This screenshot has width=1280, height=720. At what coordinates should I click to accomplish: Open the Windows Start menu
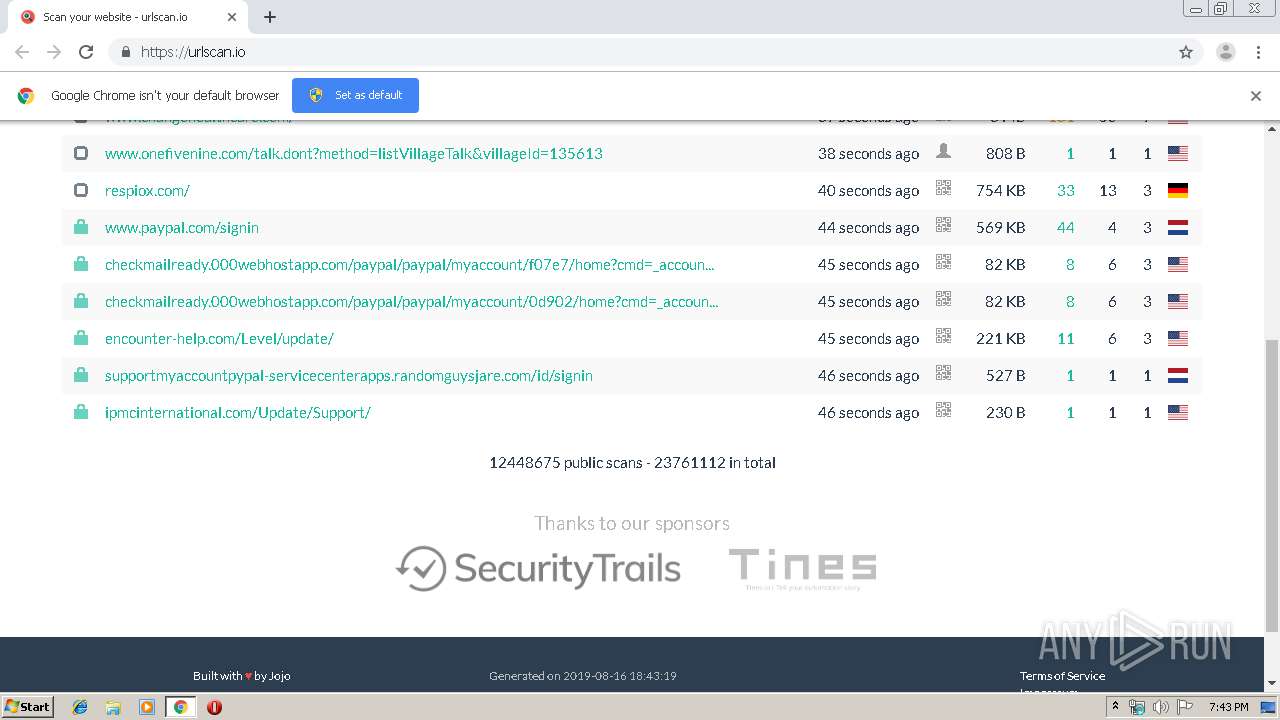click(28, 706)
